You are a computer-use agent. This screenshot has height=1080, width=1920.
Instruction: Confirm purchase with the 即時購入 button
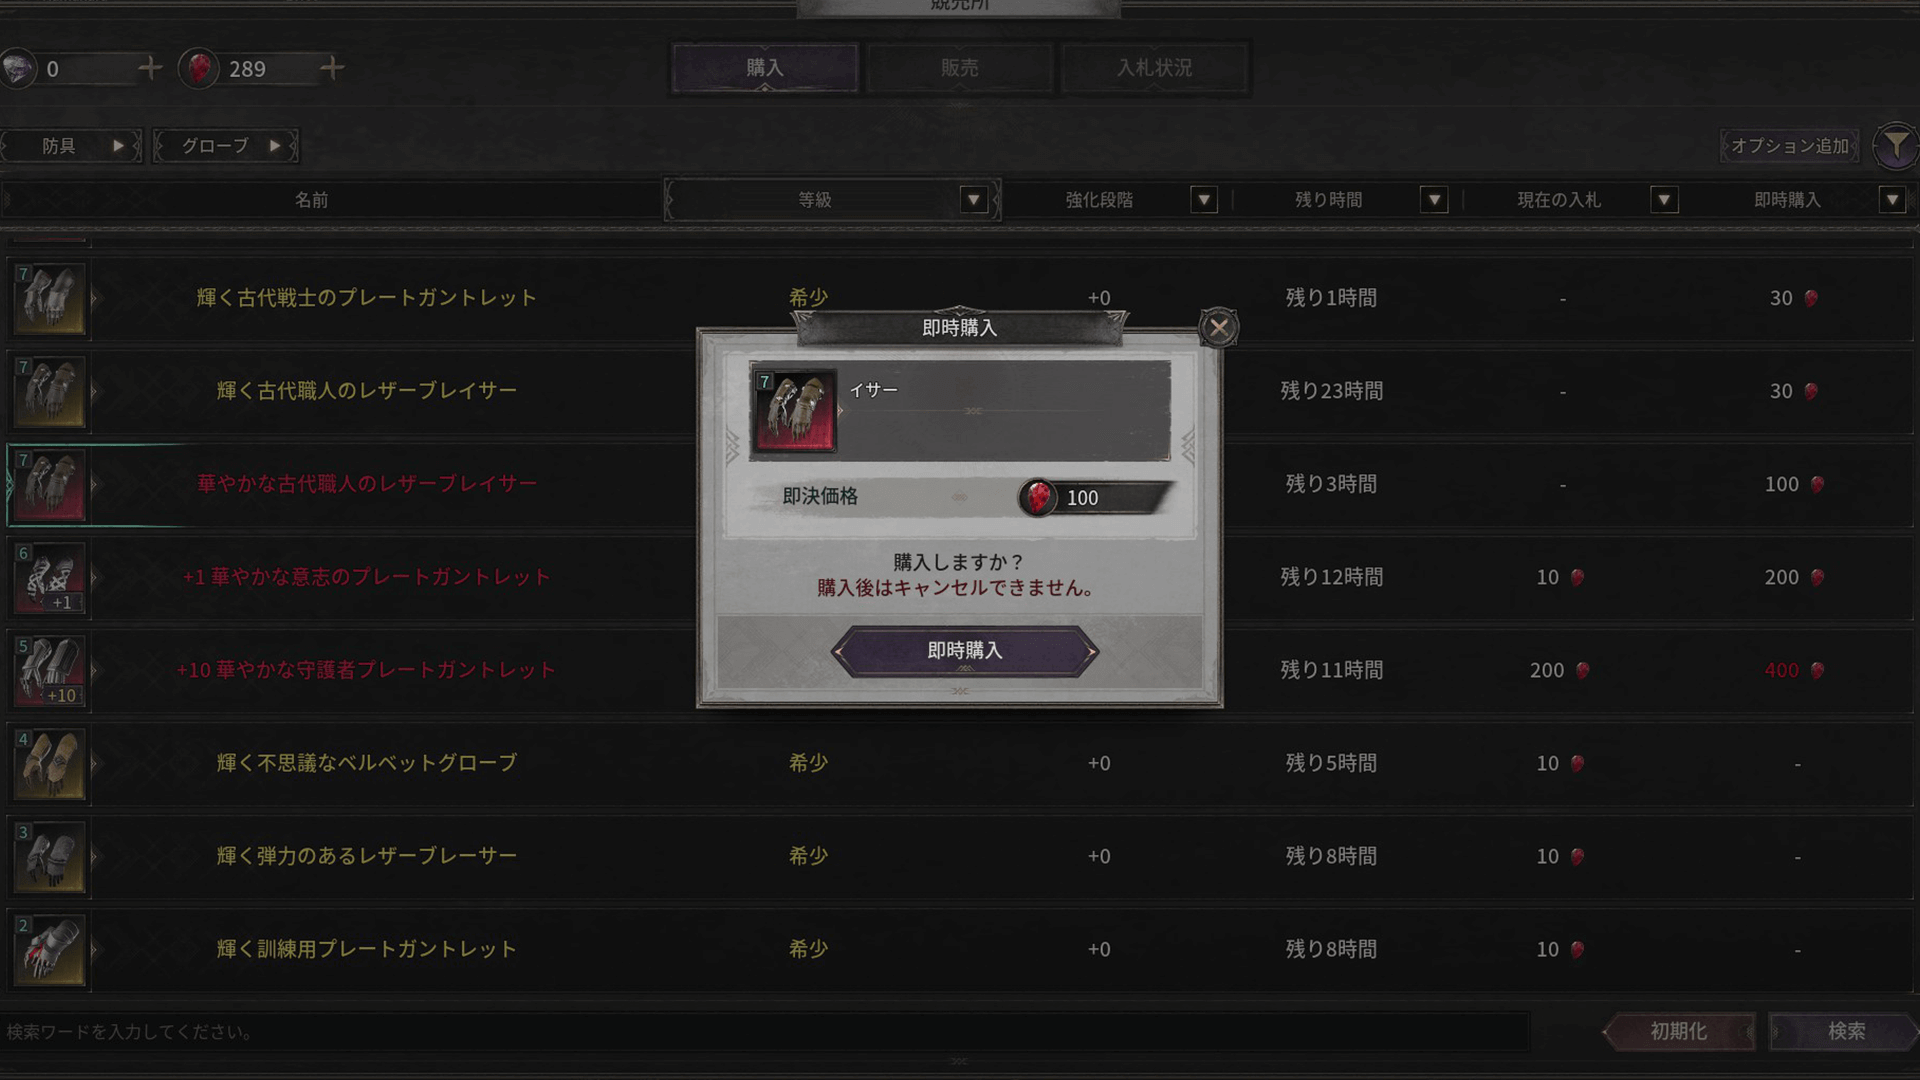(964, 651)
